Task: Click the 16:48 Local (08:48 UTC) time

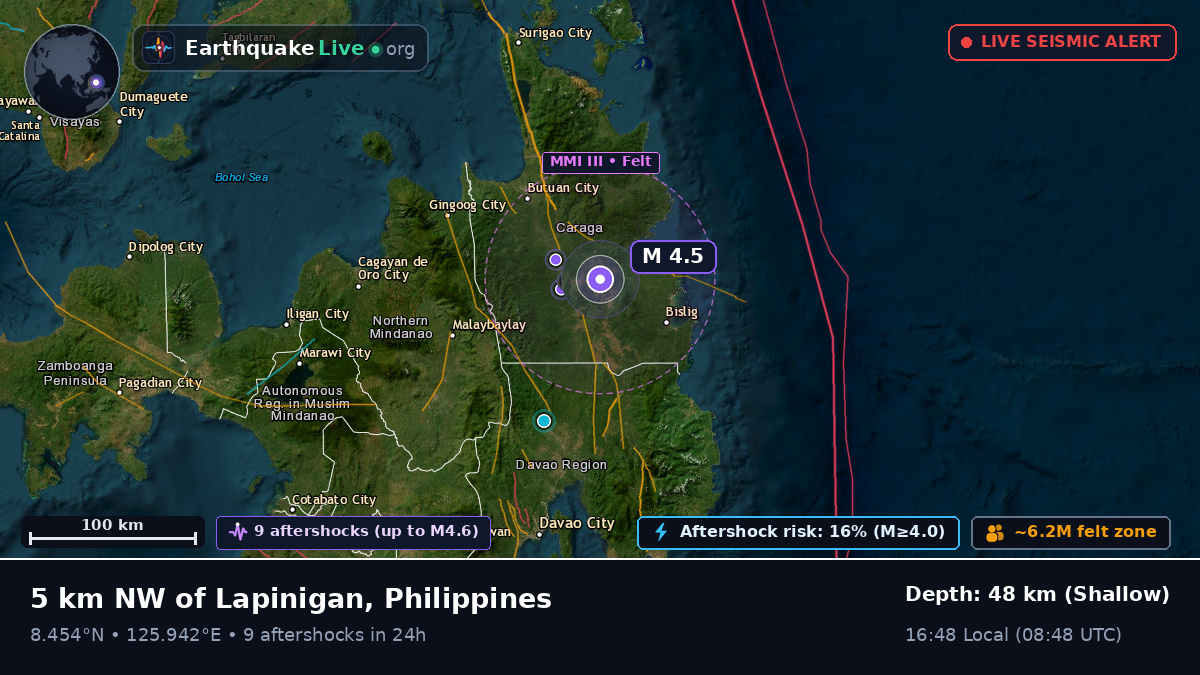Action: point(1013,635)
